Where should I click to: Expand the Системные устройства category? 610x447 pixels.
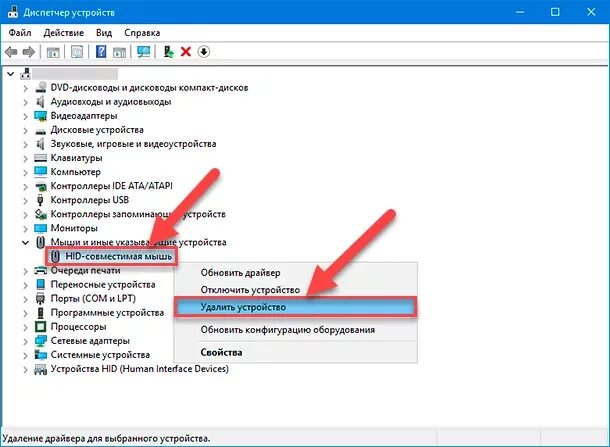(25, 355)
